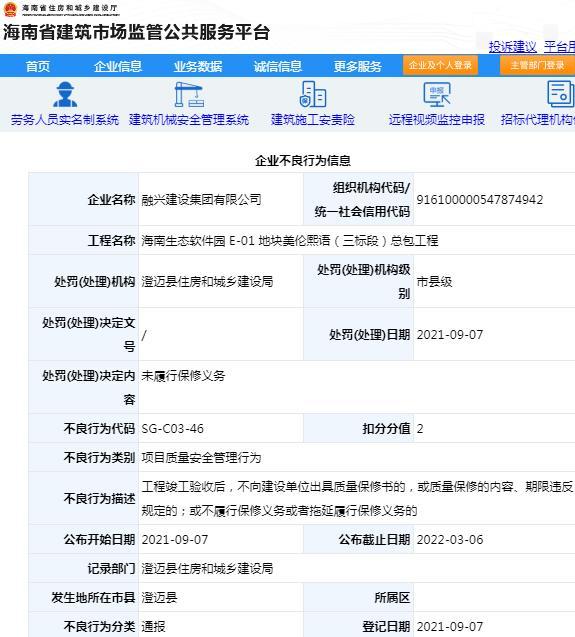
Task: Click the 工程名称 label cell
Action: coord(84,240)
